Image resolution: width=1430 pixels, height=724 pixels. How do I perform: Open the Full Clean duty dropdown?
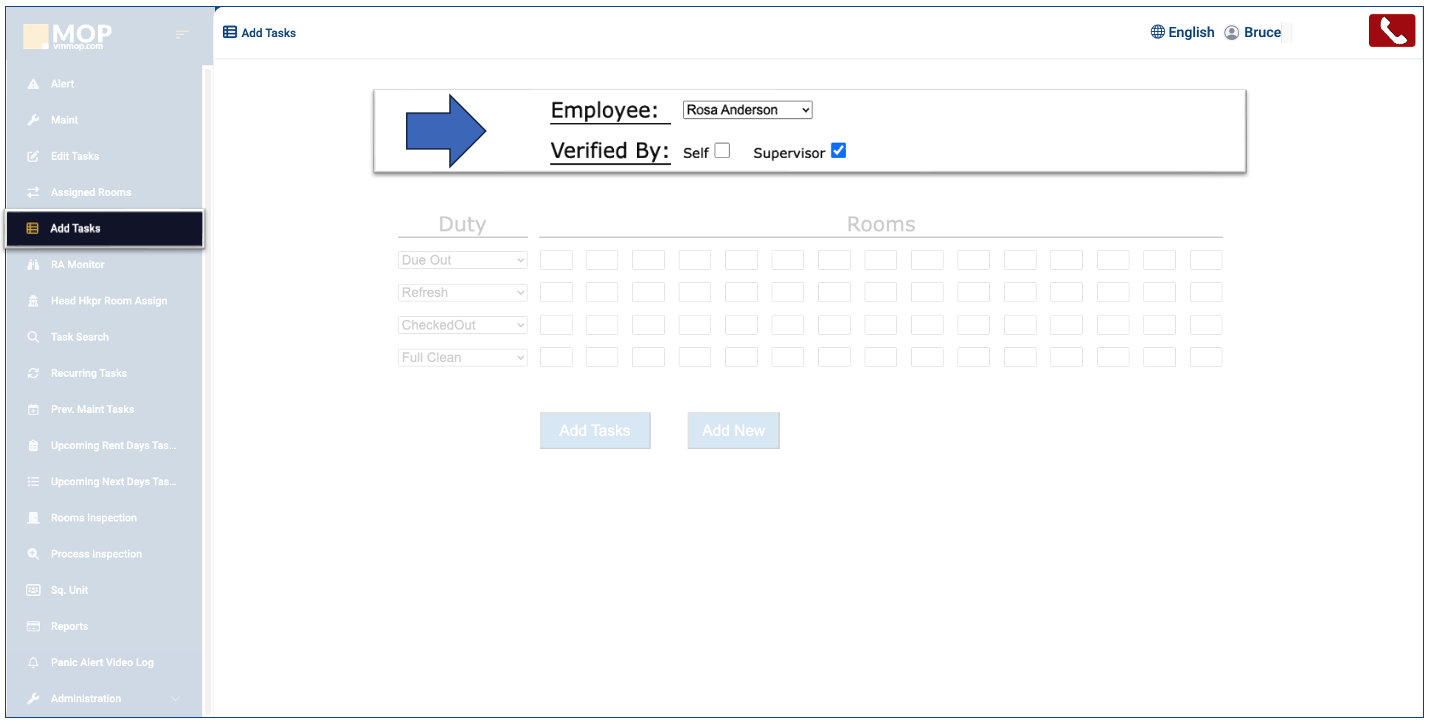point(462,357)
